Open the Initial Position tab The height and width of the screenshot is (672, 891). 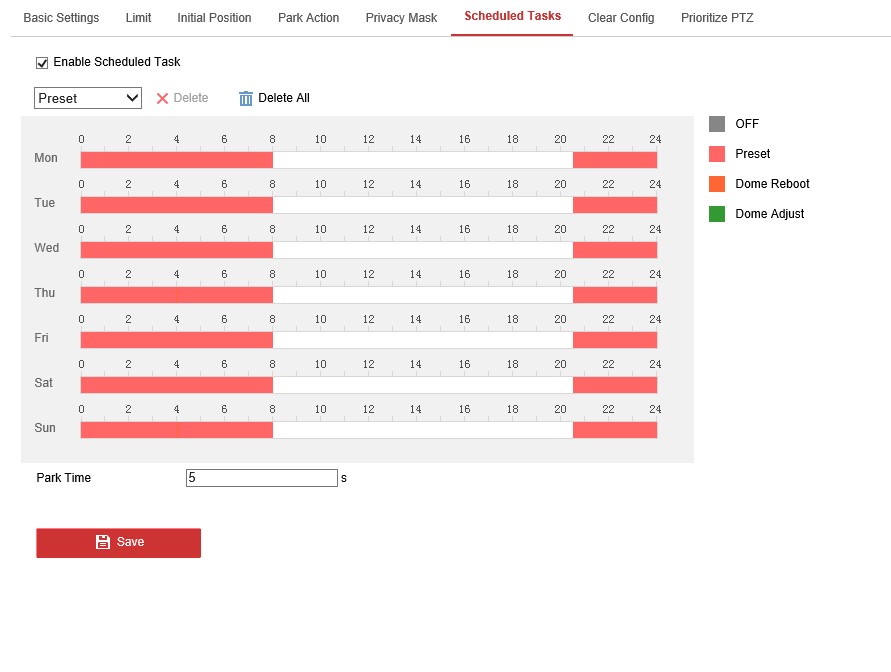click(x=214, y=18)
